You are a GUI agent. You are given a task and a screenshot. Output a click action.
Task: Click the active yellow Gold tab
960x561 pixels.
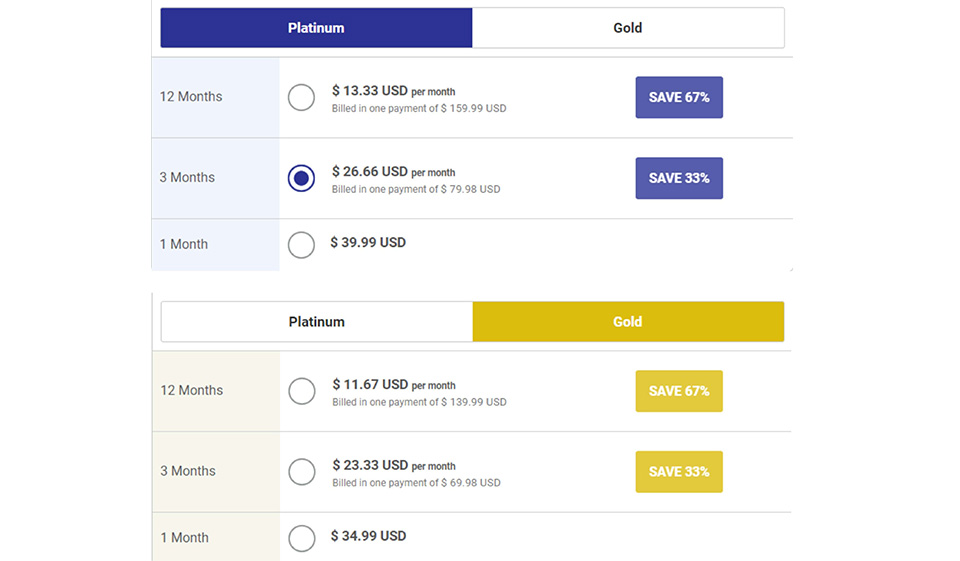tap(627, 322)
